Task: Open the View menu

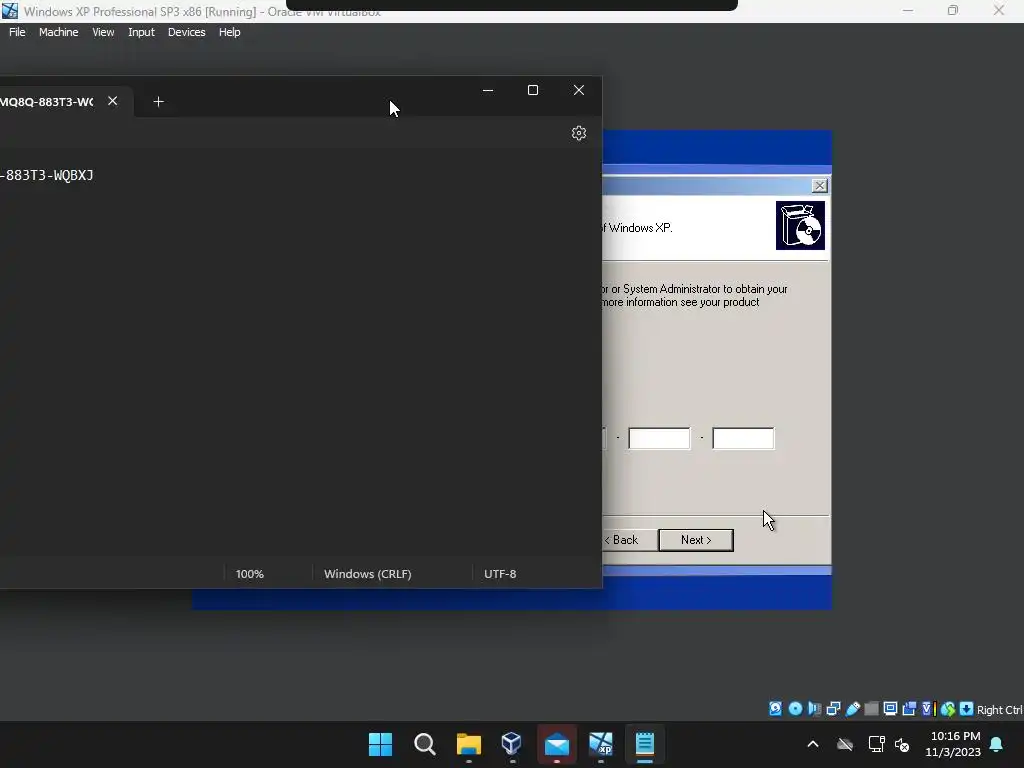Action: [103, 32]
